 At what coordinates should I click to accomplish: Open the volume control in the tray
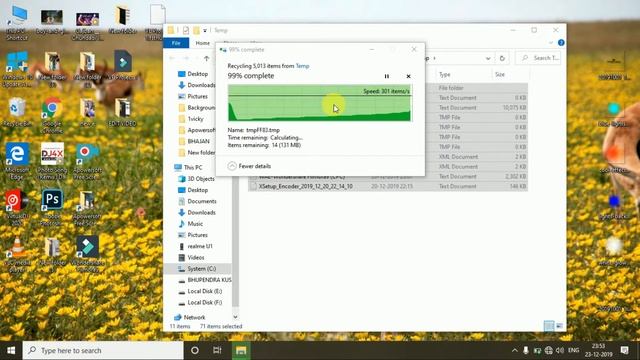tap(560, 351)
